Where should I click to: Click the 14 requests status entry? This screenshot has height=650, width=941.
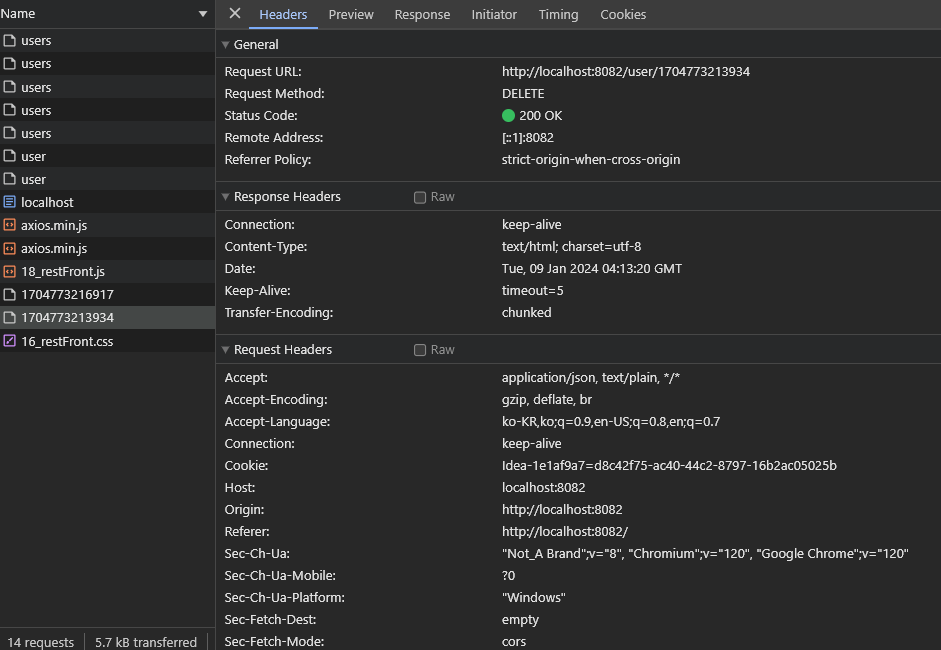click(x=41, y=642)
